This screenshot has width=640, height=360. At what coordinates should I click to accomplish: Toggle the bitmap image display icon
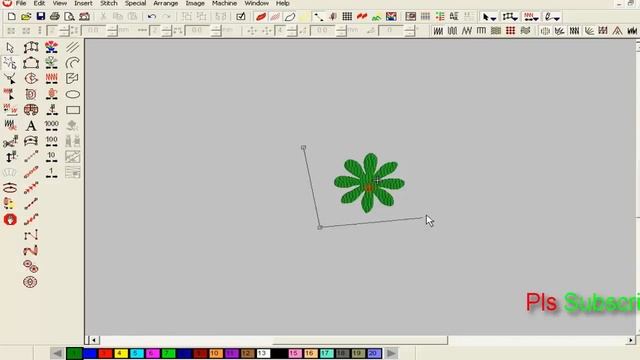tap(391, 17)
